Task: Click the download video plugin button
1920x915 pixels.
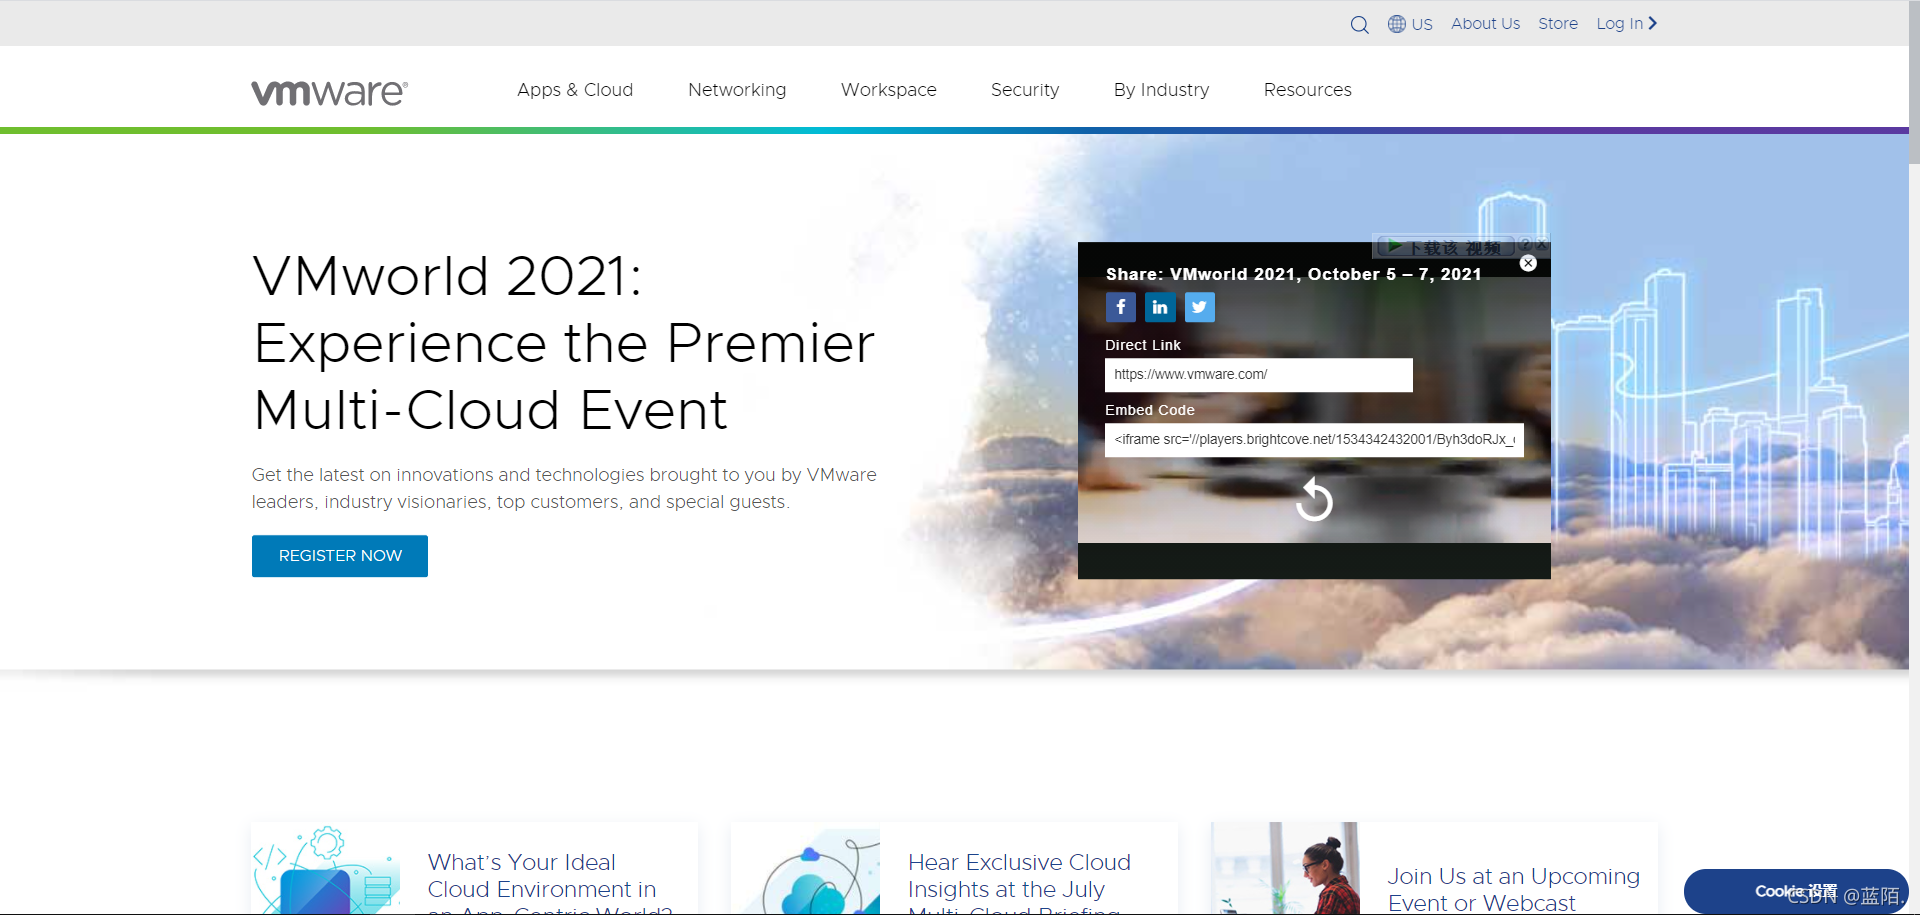Action: 1445,246
